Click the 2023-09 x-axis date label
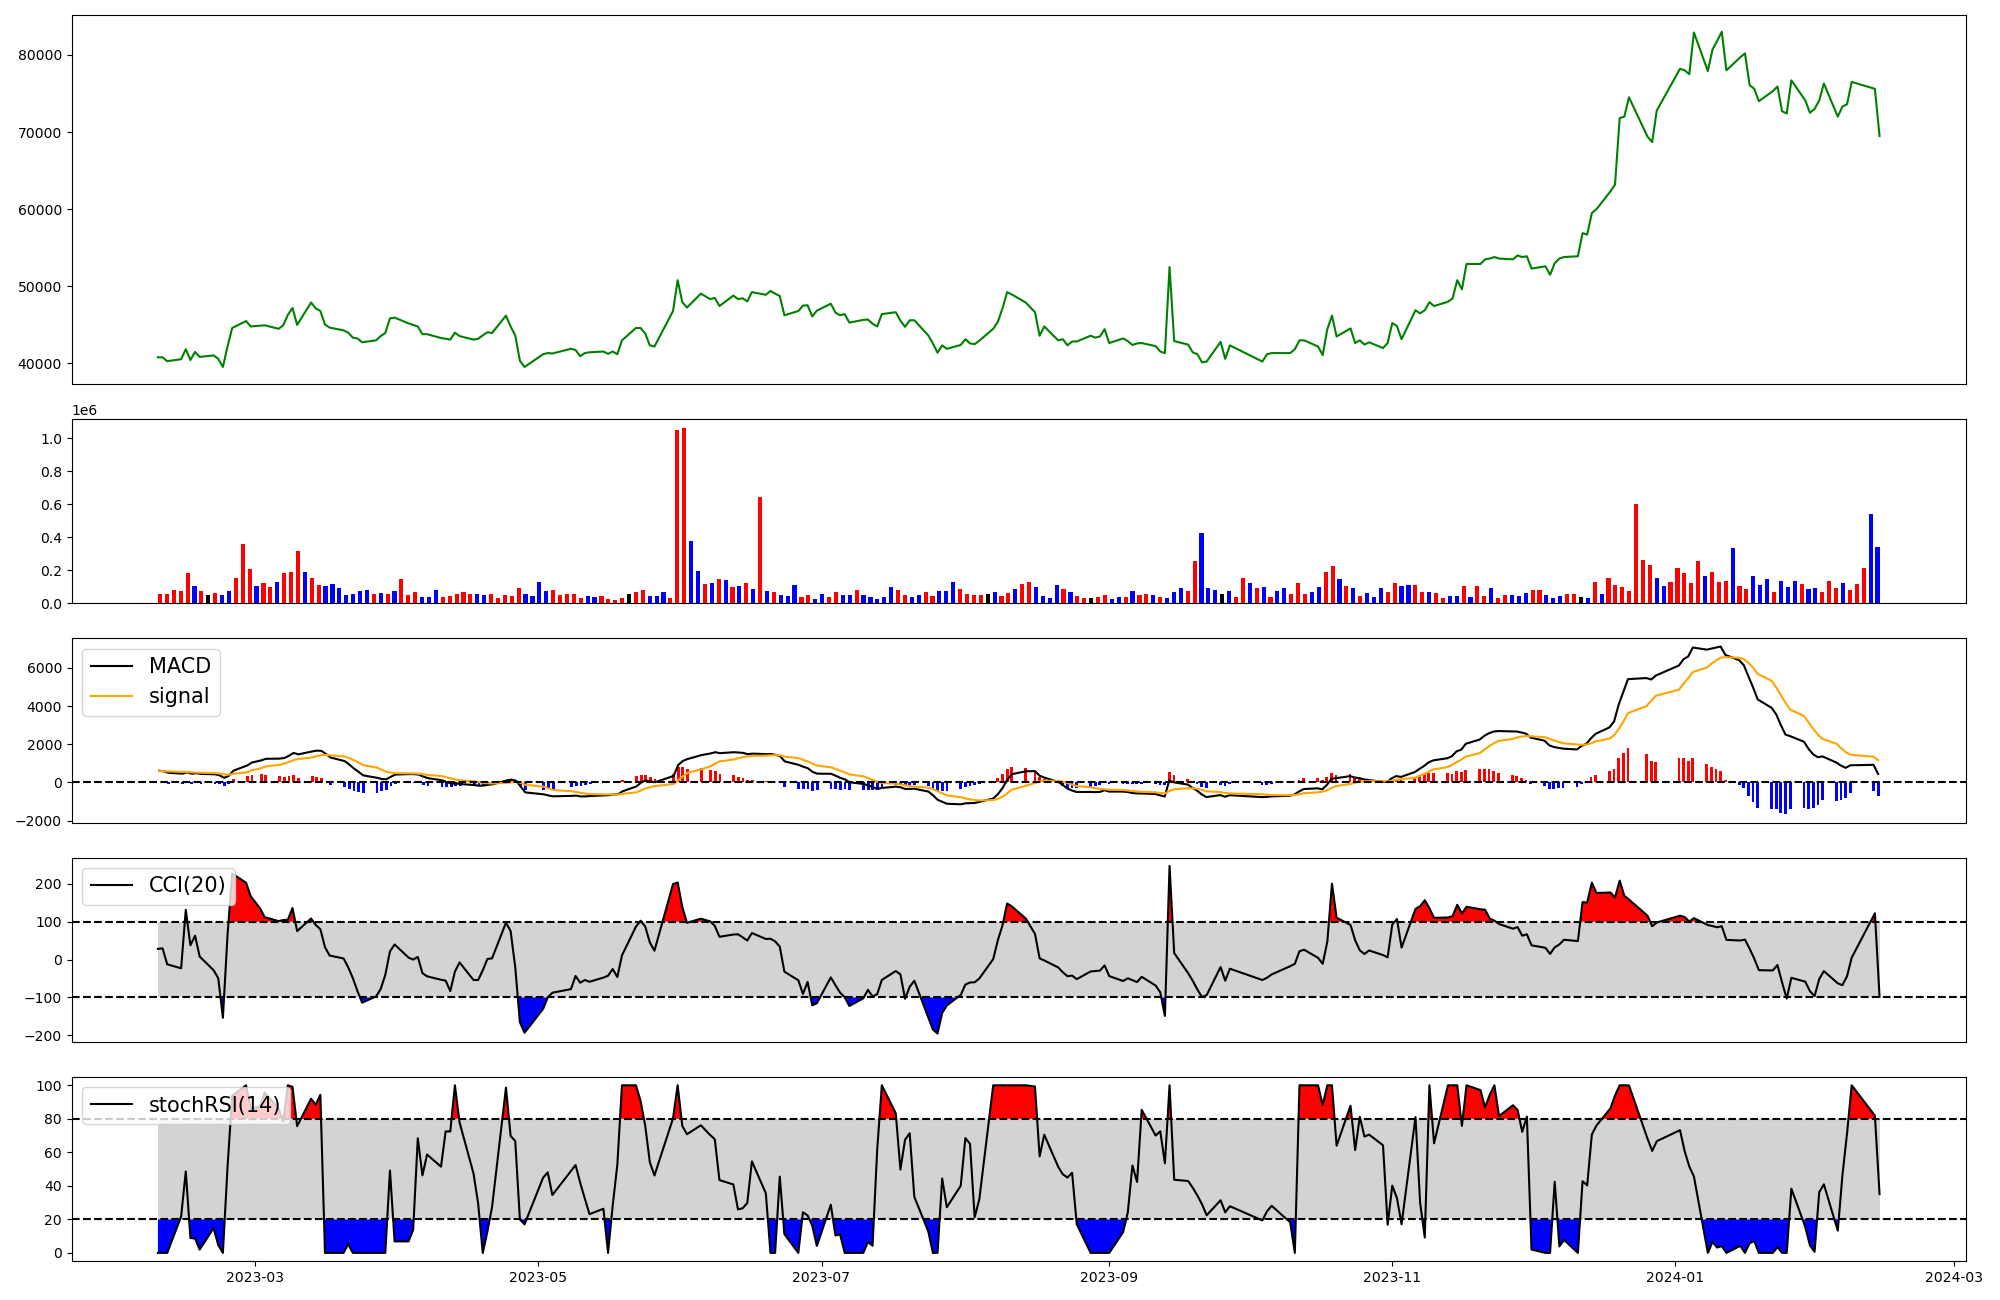Viewport: 2000px width, 1300px height. 1109,1277
